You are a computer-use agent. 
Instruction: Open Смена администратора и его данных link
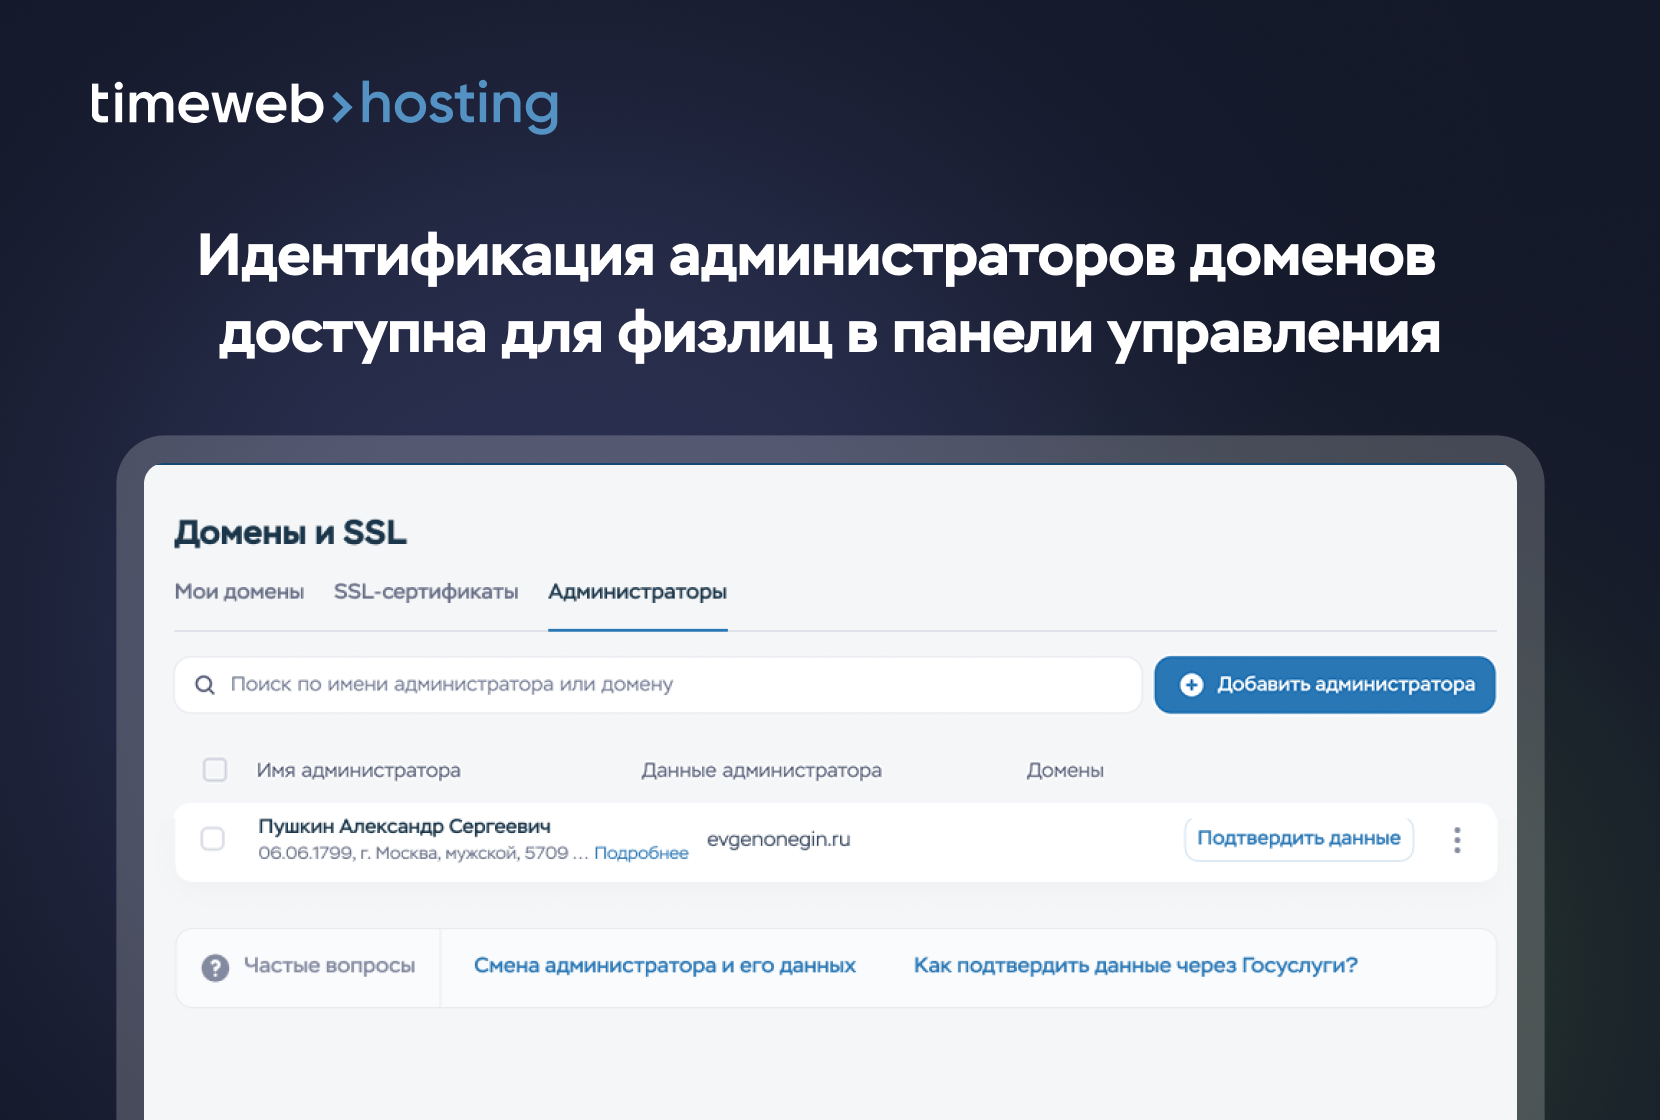point(665,966)
